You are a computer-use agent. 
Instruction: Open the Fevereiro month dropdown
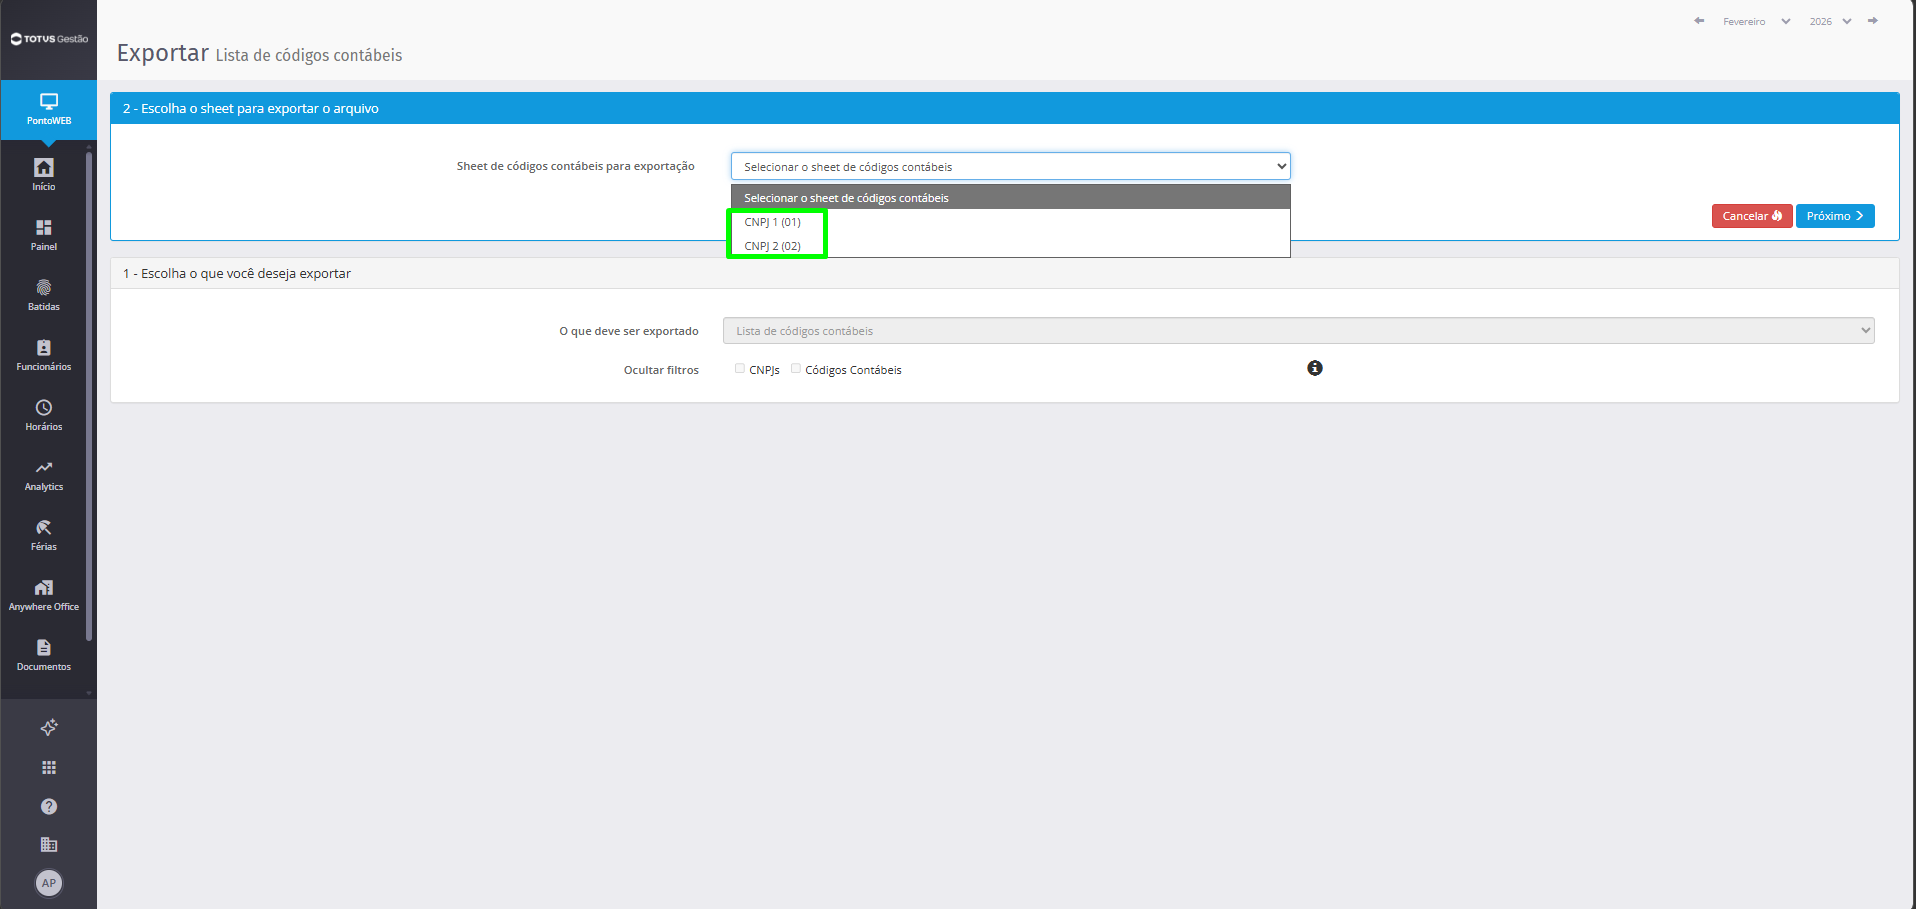(x=1756, y=21)
